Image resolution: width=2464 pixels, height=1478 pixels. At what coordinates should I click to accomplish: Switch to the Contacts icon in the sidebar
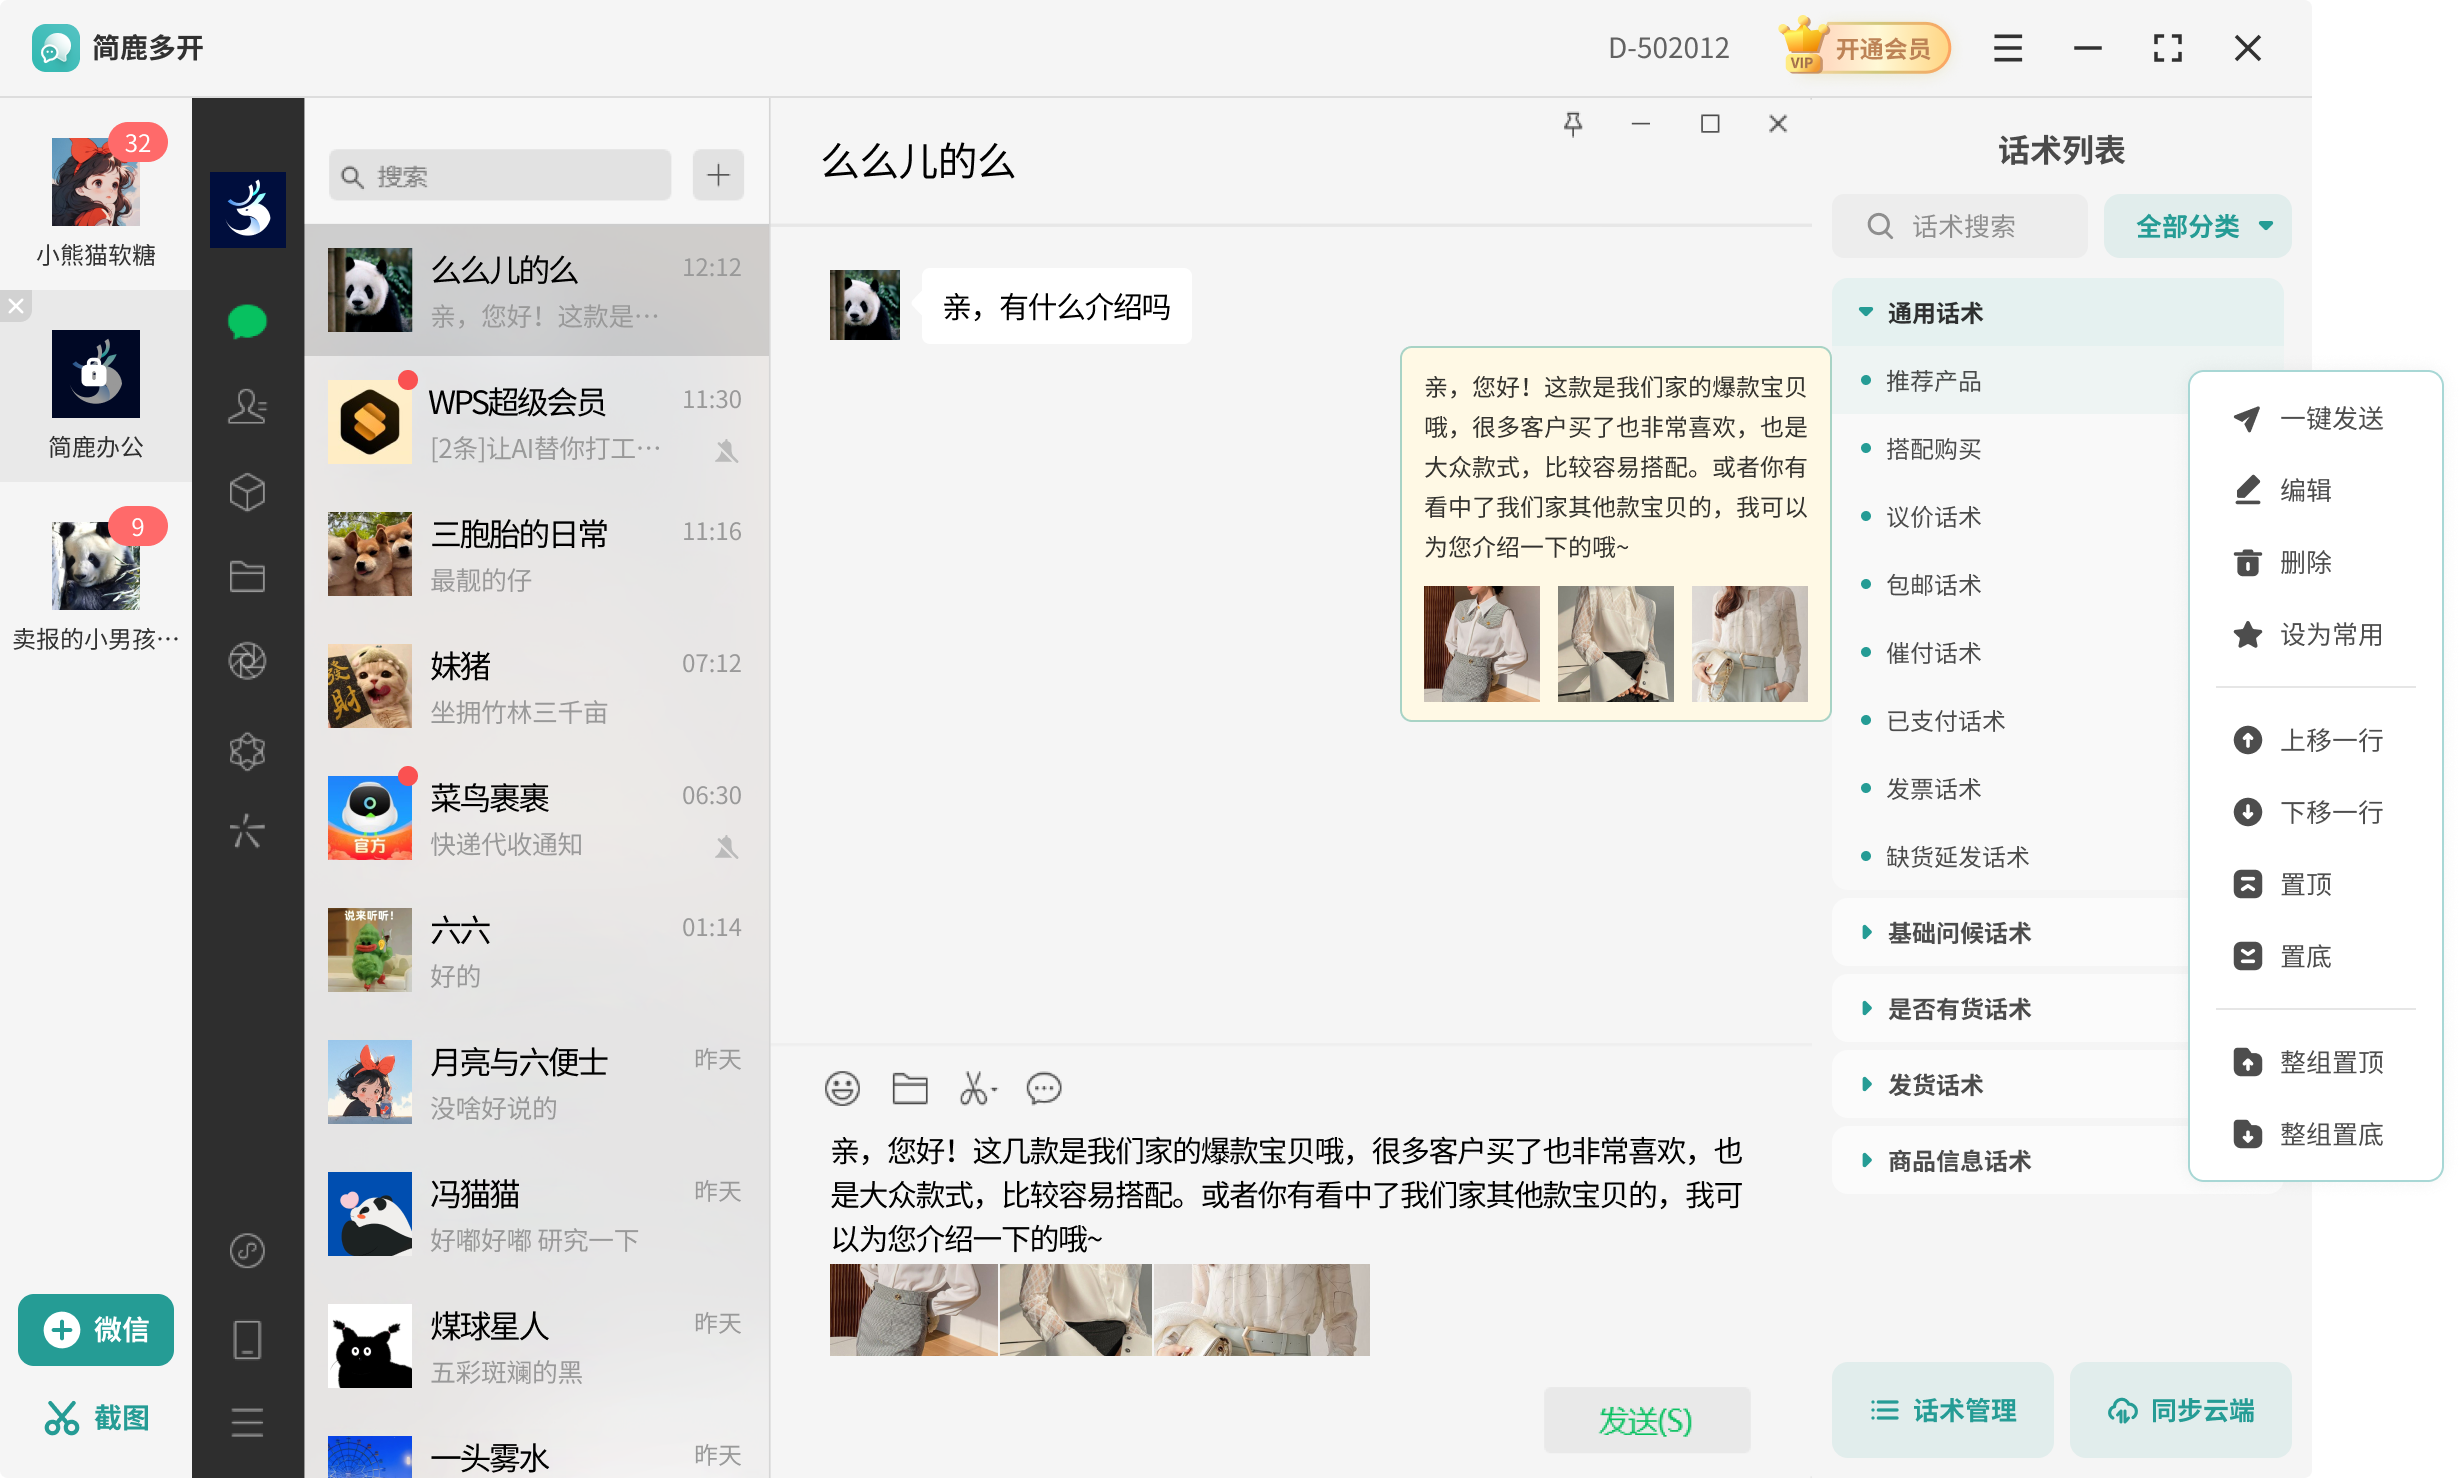click(247, 406)
